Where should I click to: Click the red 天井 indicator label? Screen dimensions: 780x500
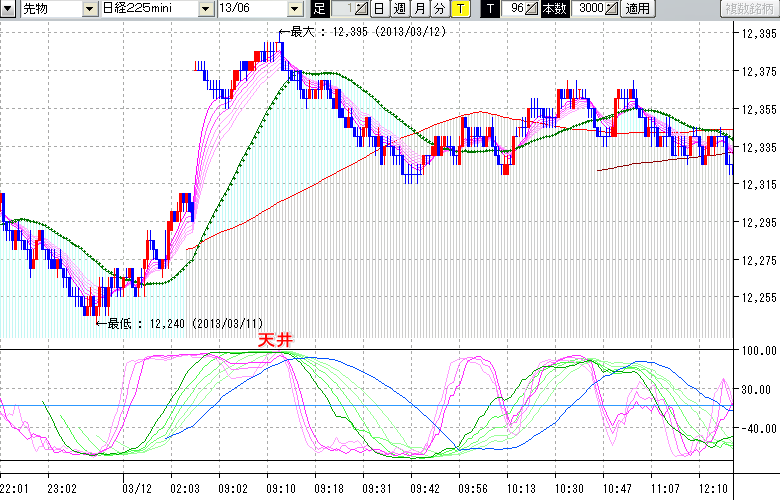pos(274,340)
